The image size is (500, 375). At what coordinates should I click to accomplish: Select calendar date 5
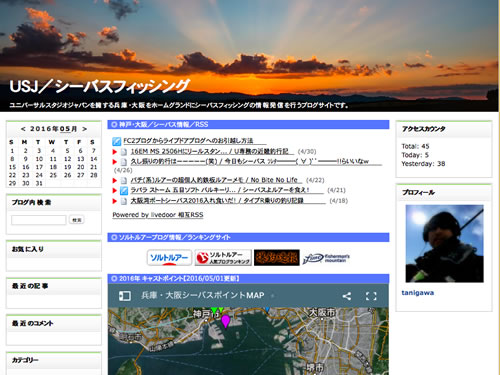tap(67, 151)
